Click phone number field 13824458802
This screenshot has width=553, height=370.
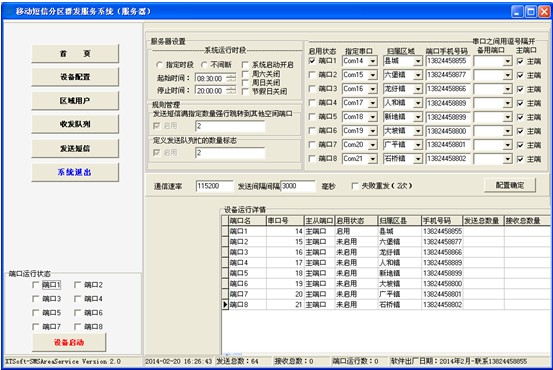pos(448,159)
